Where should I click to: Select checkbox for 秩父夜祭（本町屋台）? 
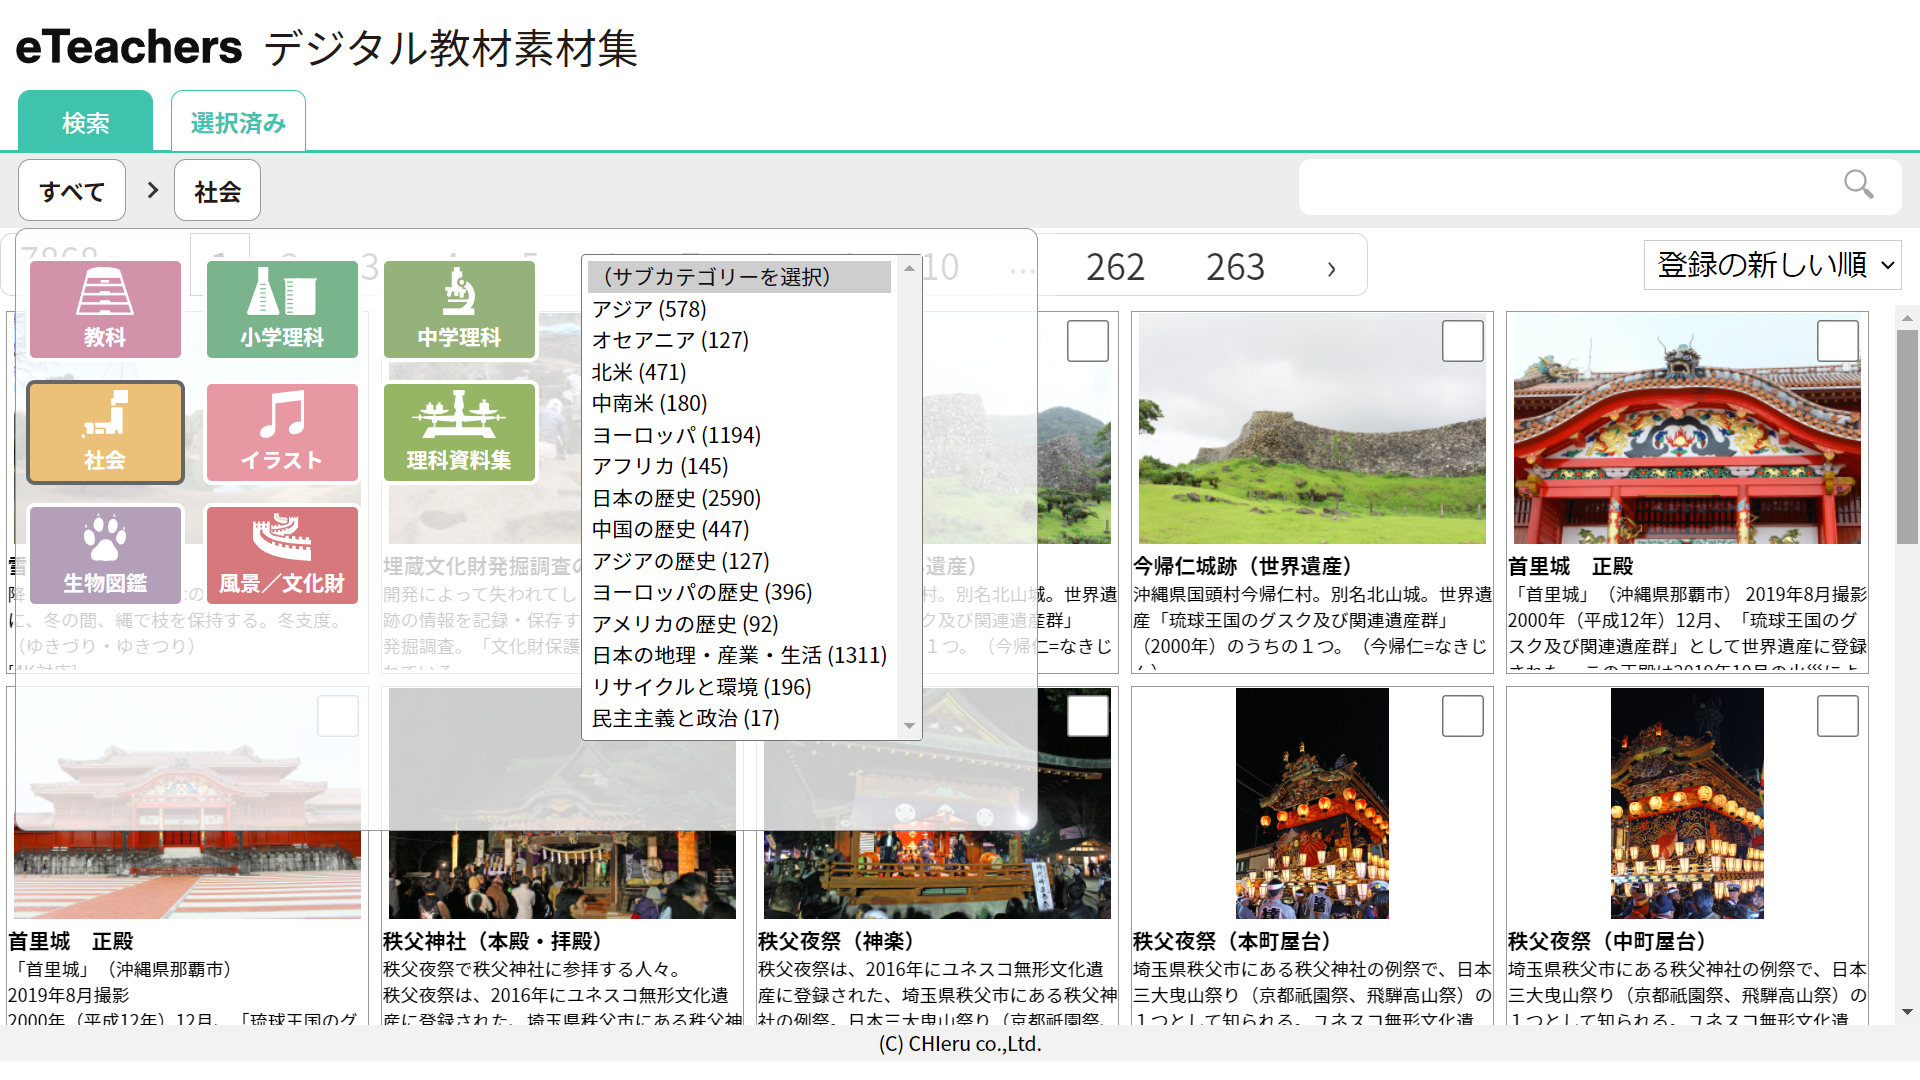(1462, 716)
